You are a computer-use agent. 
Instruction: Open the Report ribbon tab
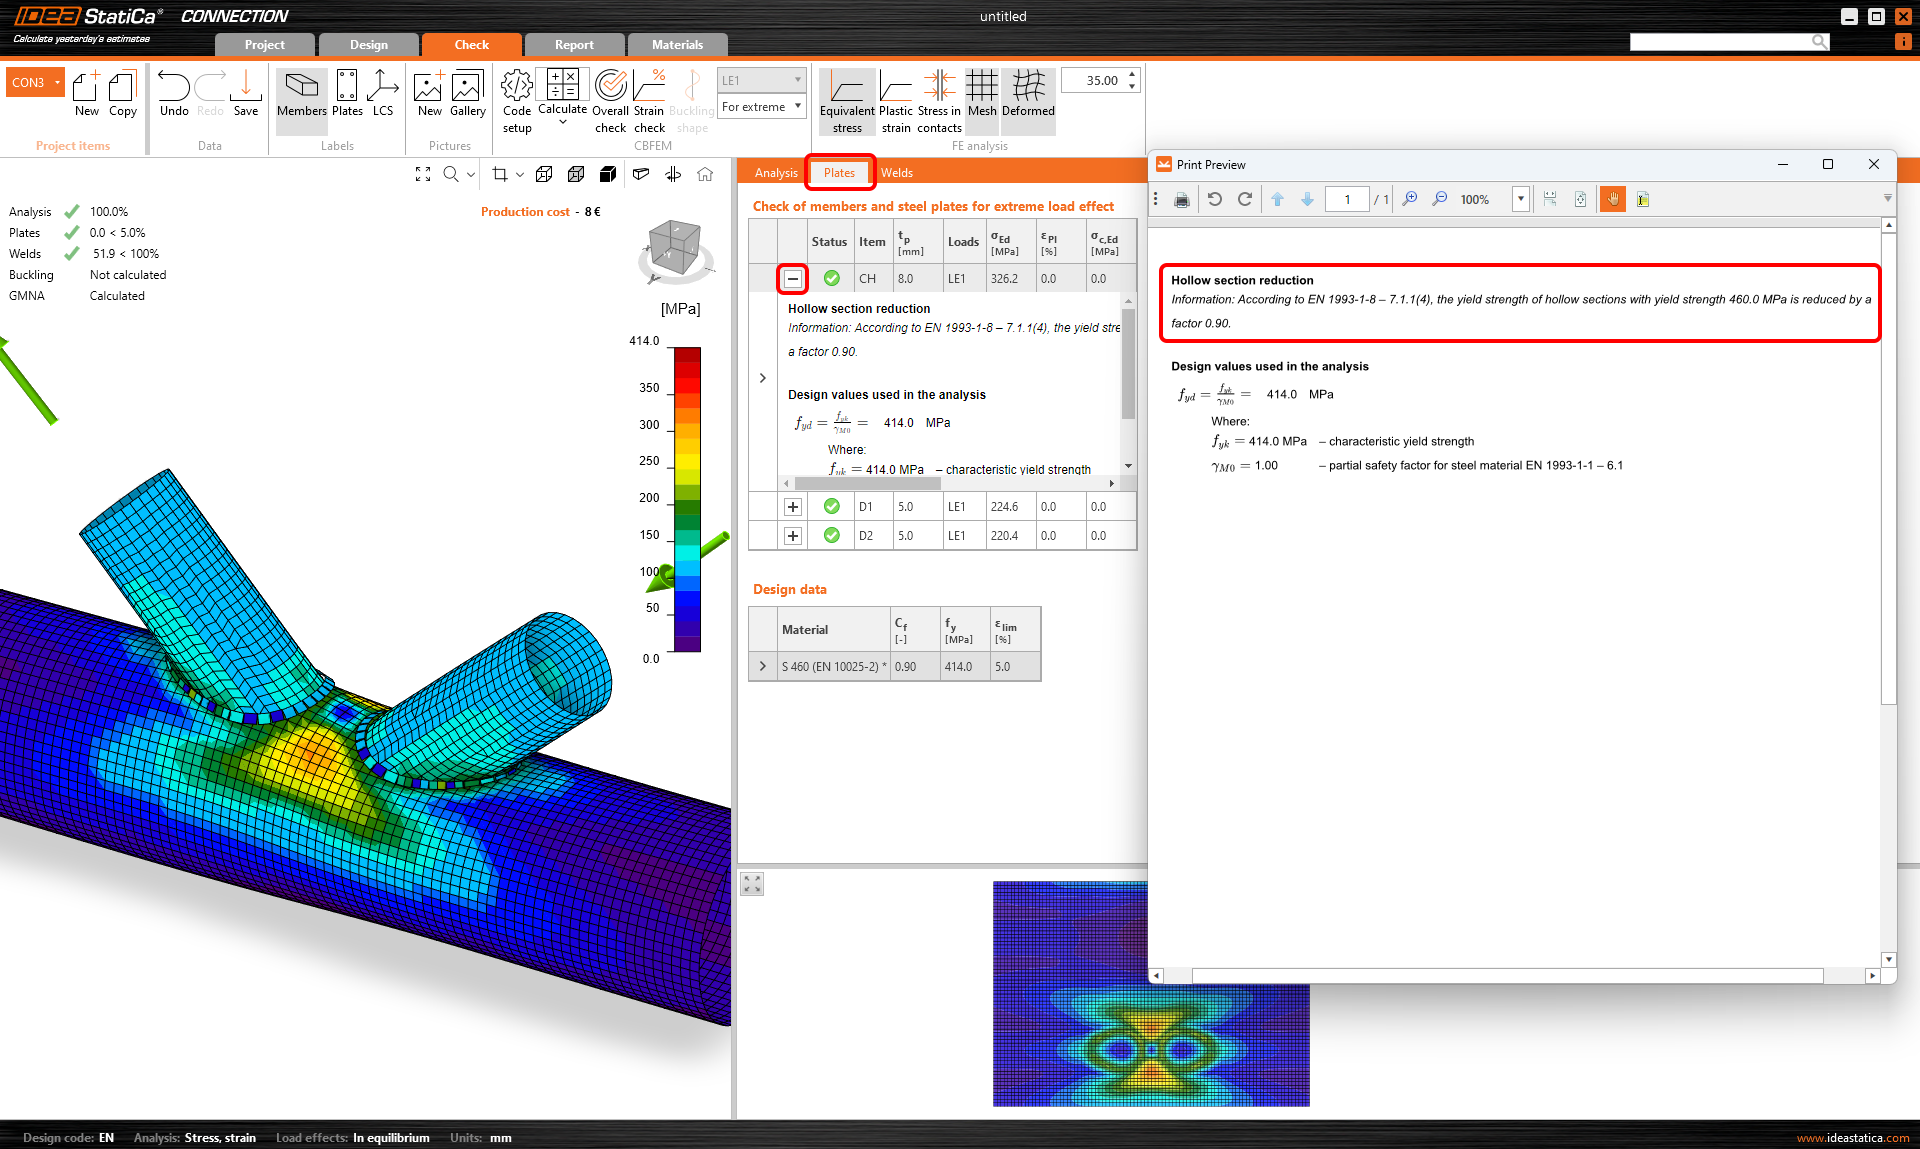[x=574, y=45]
